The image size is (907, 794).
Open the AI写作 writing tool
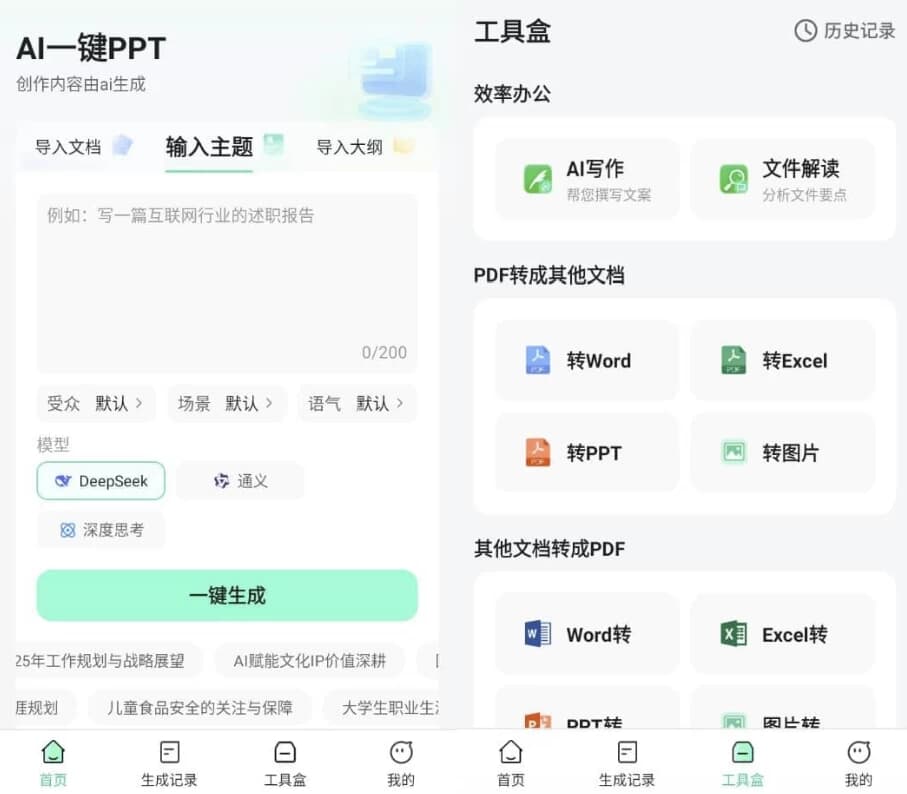(x=586, y=178)
